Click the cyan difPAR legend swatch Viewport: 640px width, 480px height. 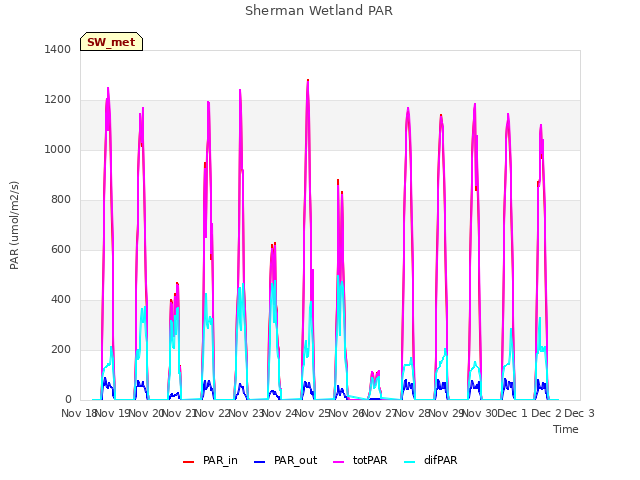click(409, 462)
